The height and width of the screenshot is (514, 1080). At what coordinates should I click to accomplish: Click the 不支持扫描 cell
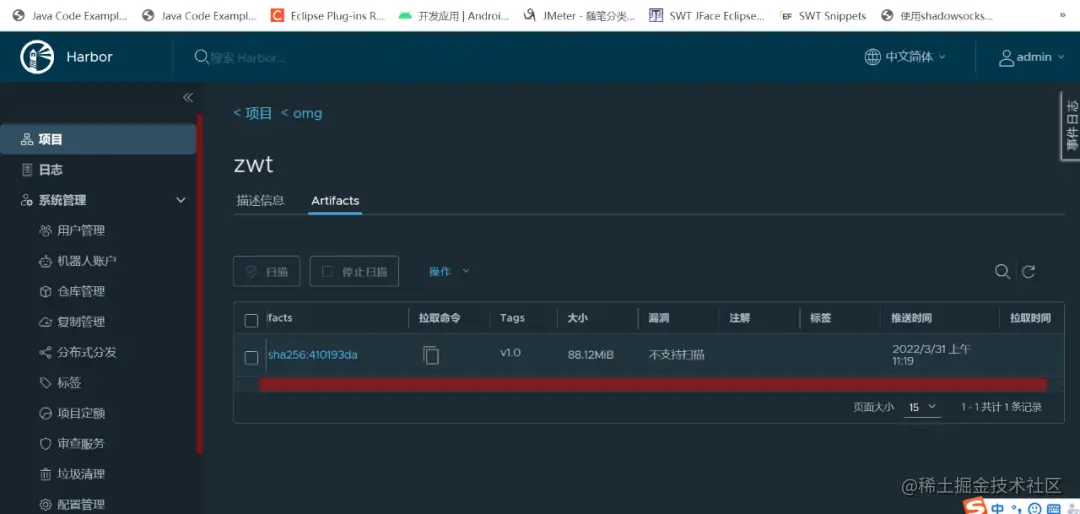tap(676, 355)
